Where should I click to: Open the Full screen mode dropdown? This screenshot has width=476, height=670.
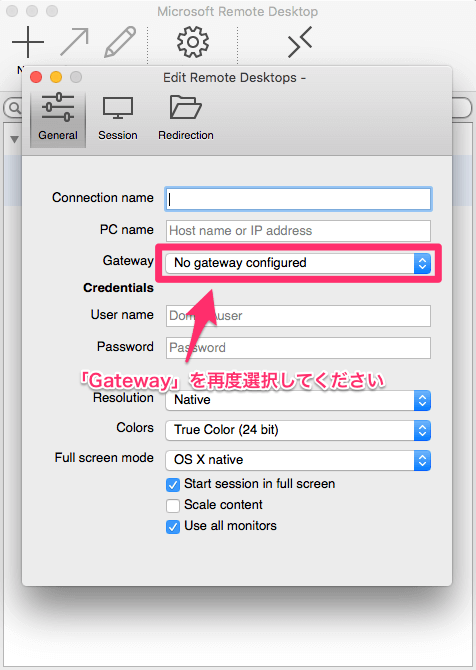(298, 460)
